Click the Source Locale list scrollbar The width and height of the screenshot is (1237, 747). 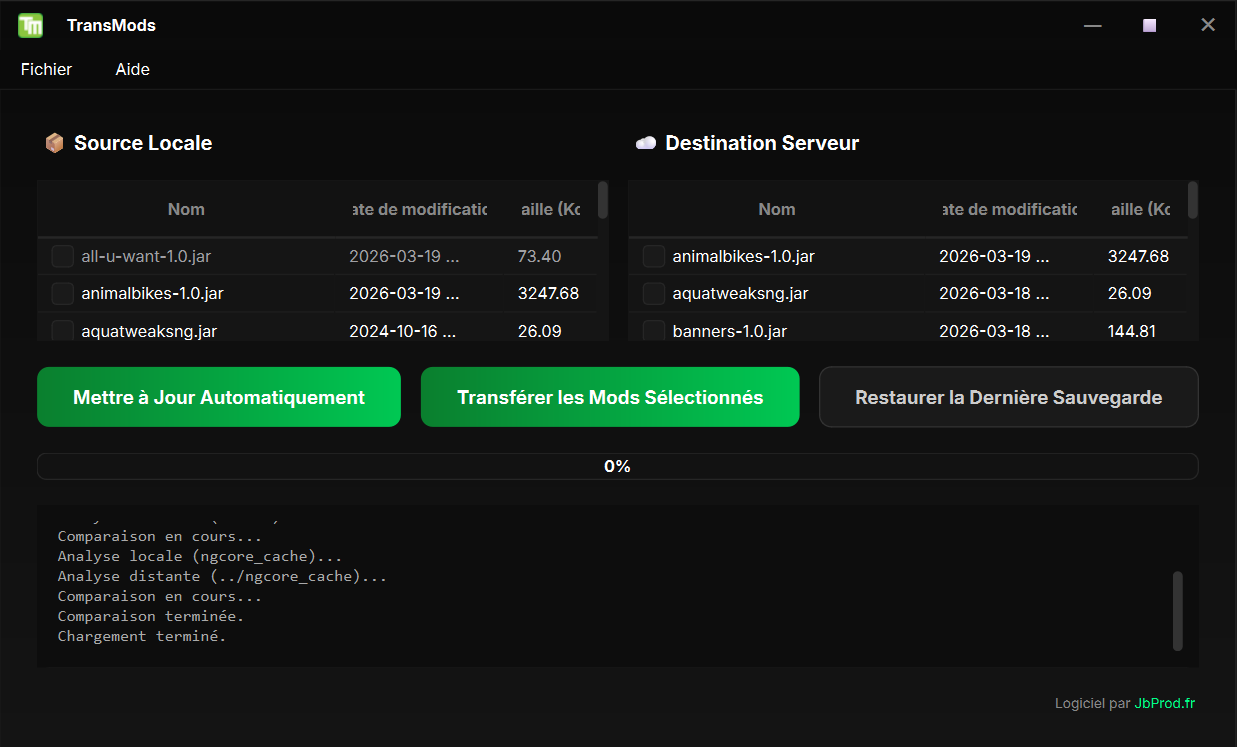tap(602, 200)
